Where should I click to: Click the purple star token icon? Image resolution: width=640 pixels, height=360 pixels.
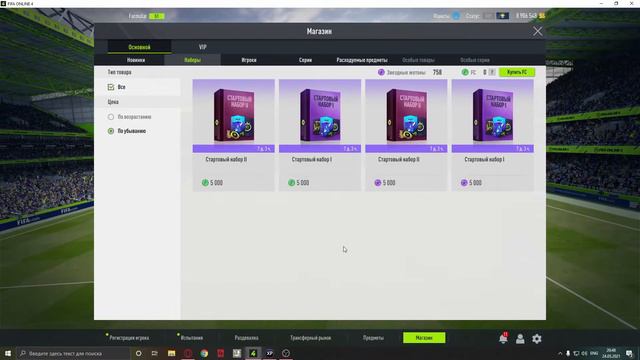[x=381, y=72]
